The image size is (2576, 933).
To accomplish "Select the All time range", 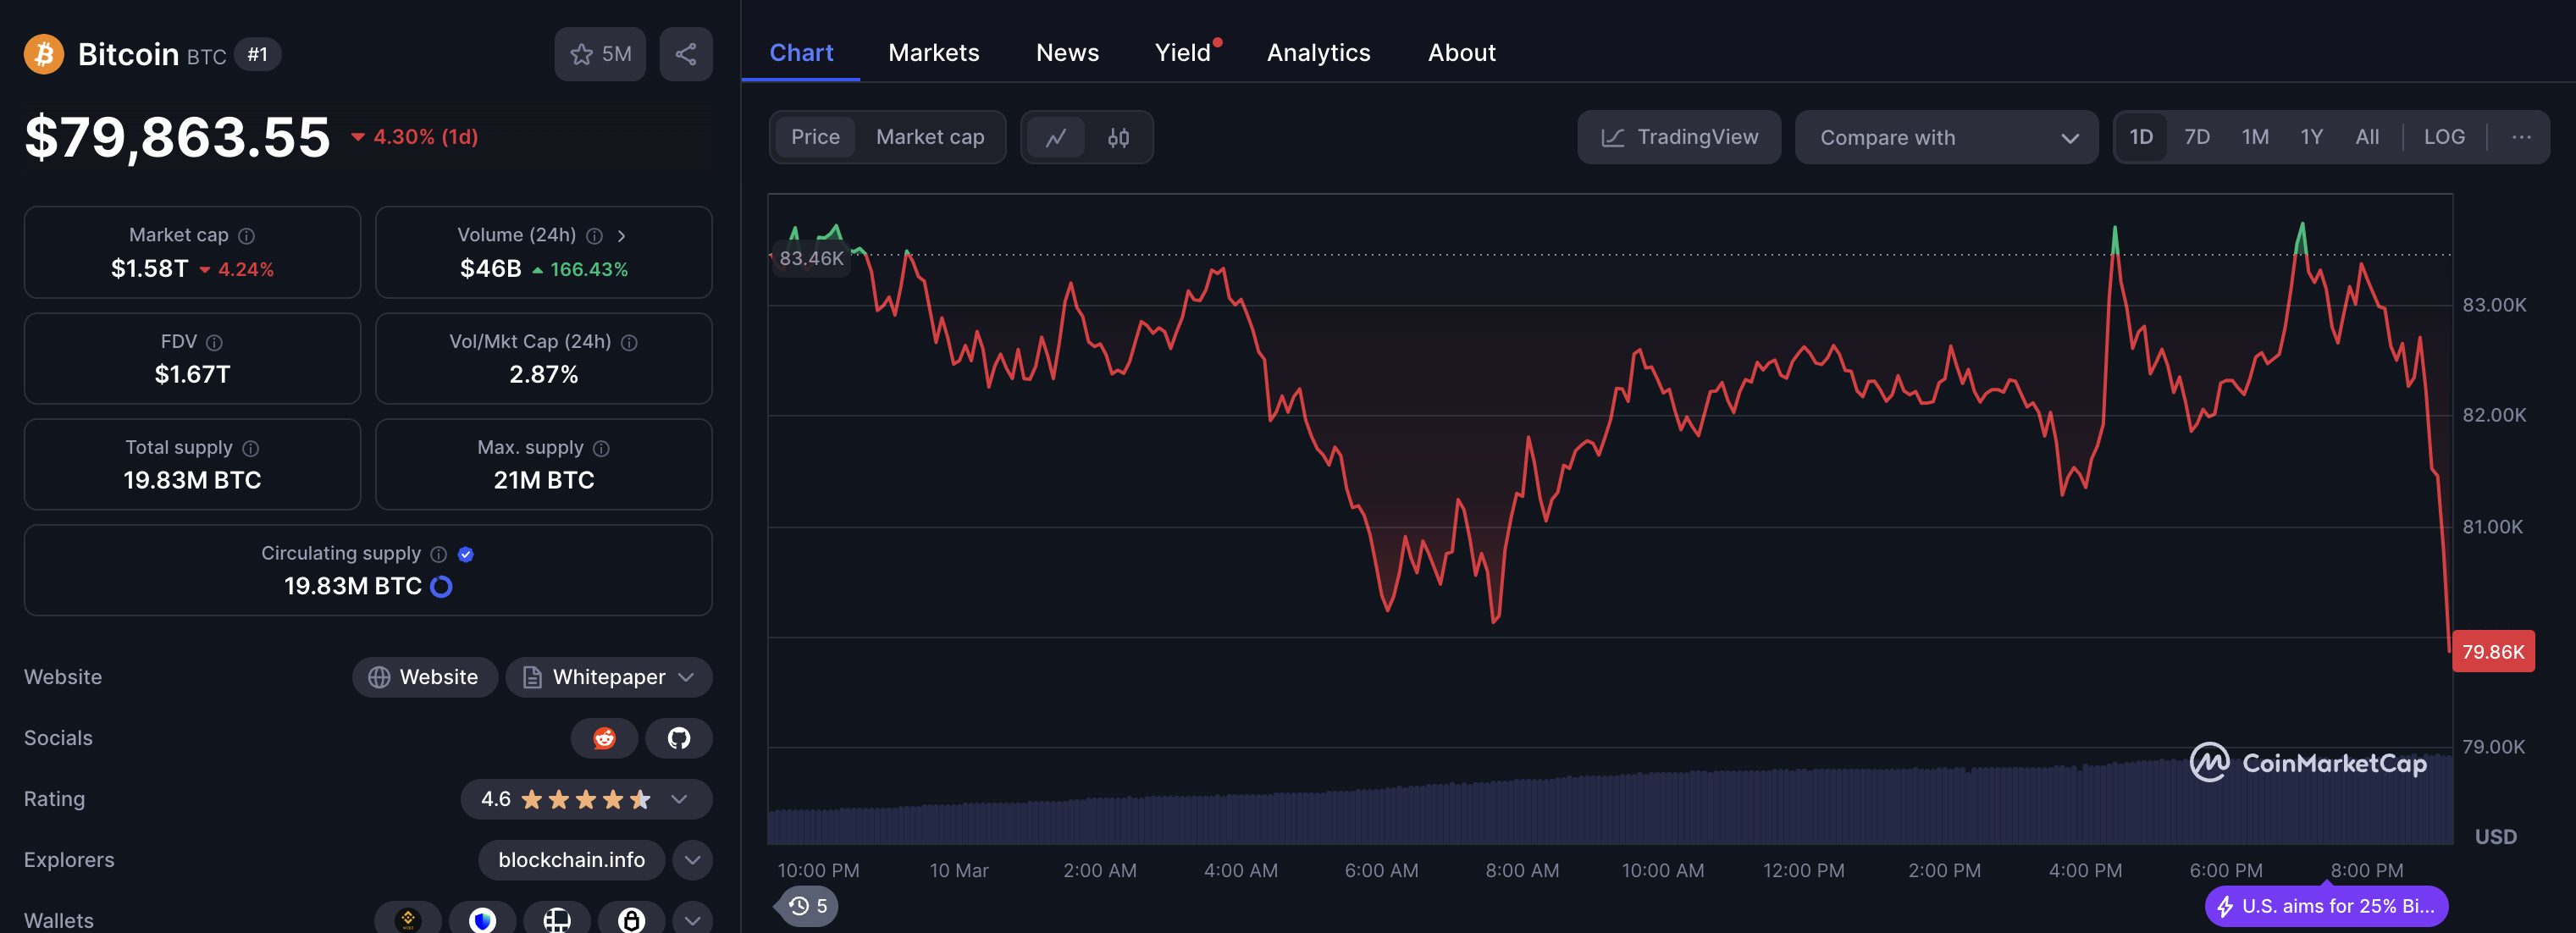I will coord(2367,137).
